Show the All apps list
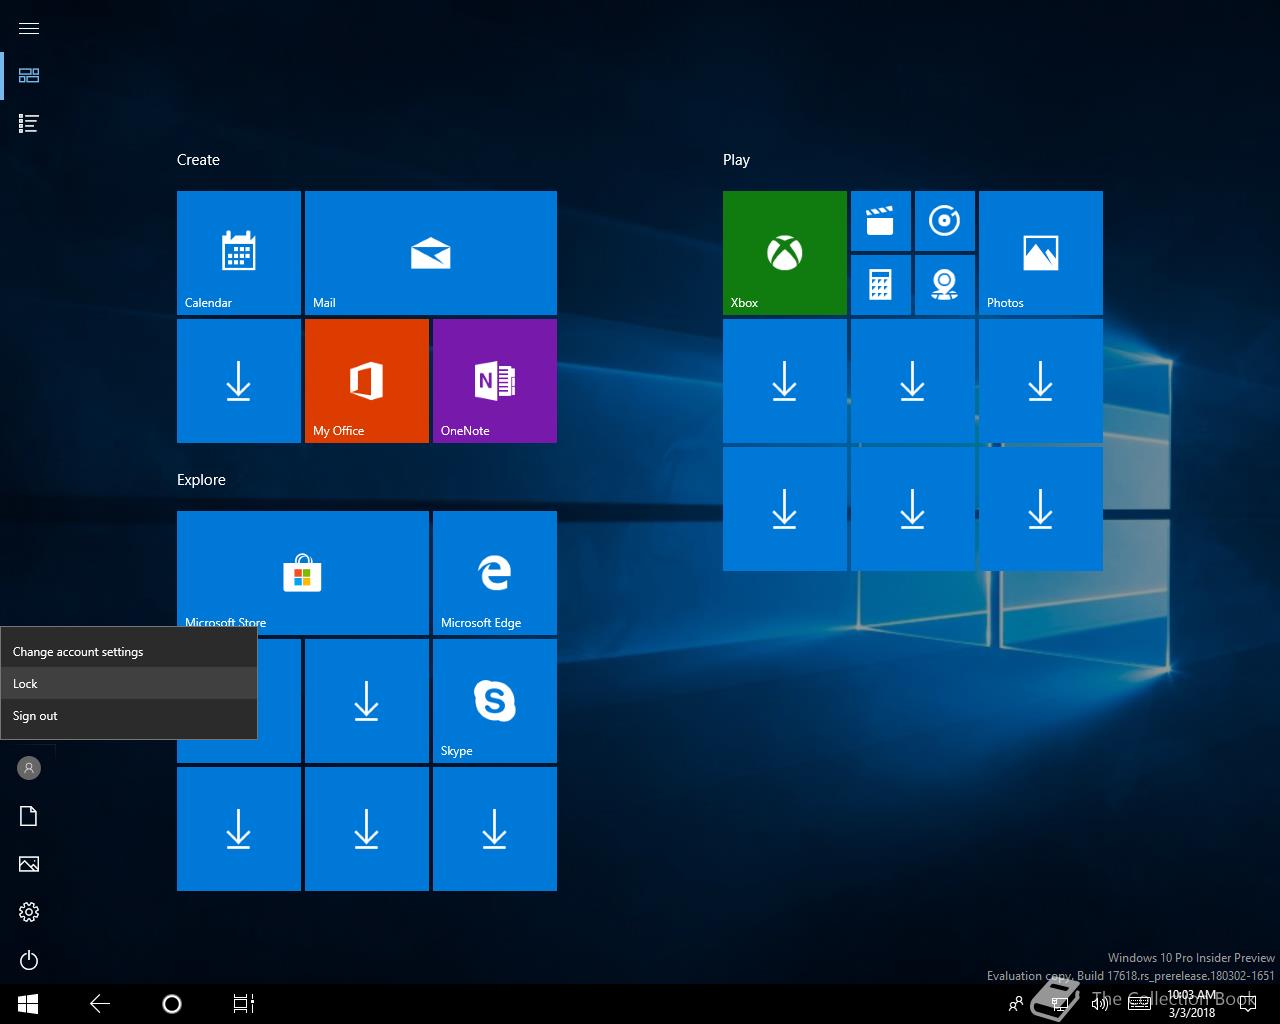The height and width of the screenshot is (1024, 1280). point(29,124)
